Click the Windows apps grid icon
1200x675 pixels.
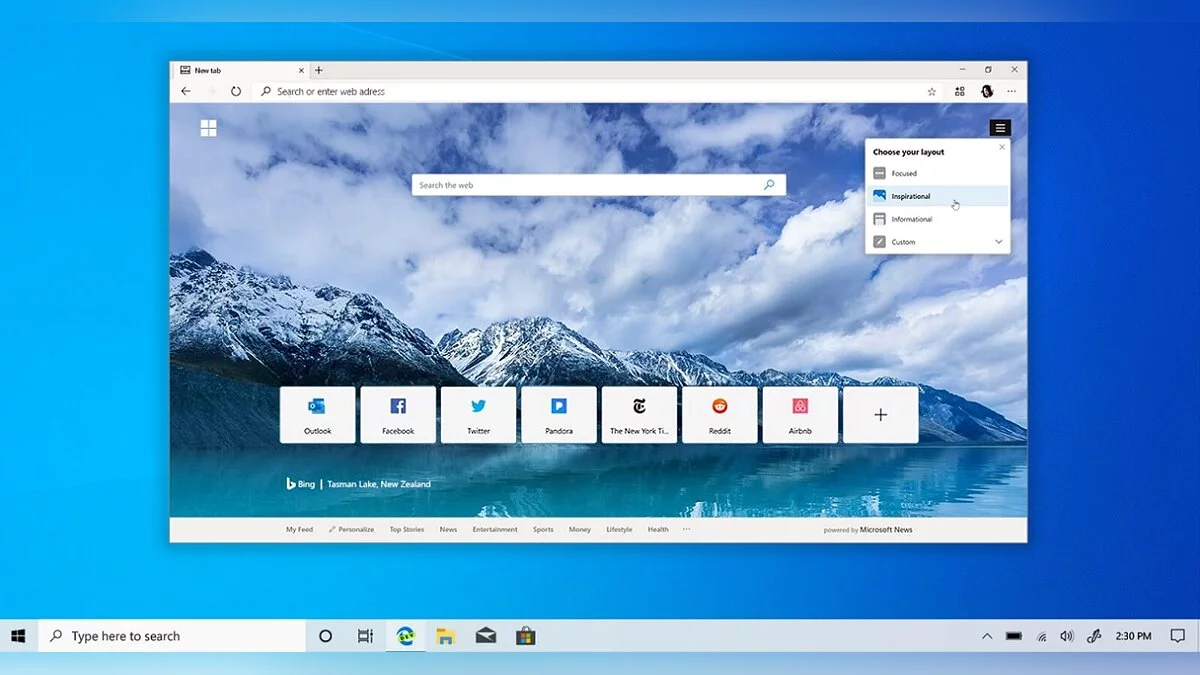click(x=208, y=128)
